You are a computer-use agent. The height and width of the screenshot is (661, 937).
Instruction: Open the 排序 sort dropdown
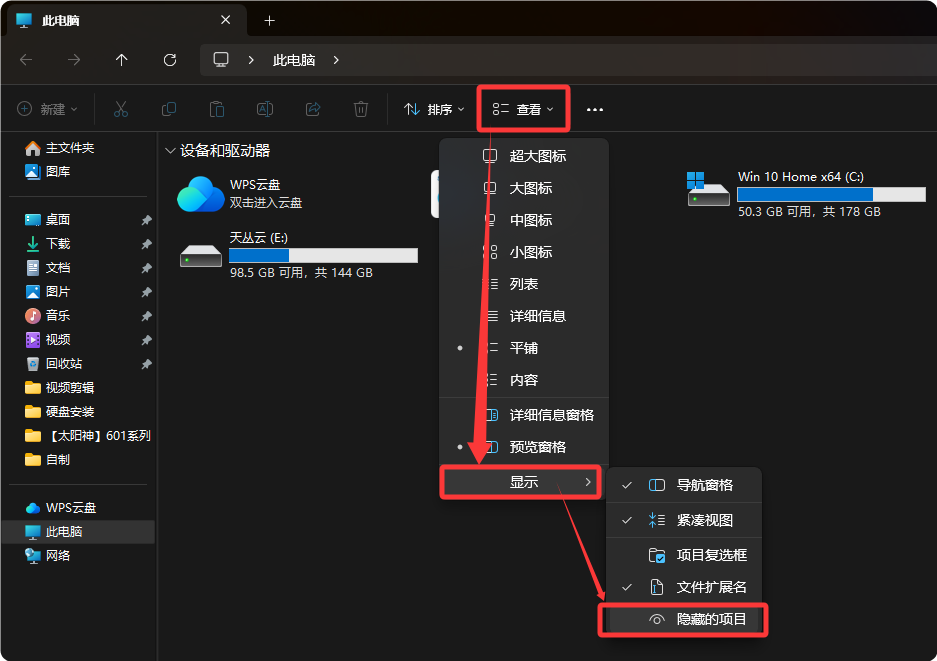[434, 109]
